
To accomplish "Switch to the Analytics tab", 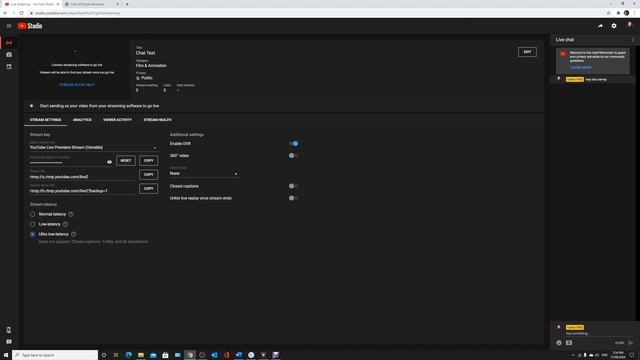I will [x=82, y=120].
